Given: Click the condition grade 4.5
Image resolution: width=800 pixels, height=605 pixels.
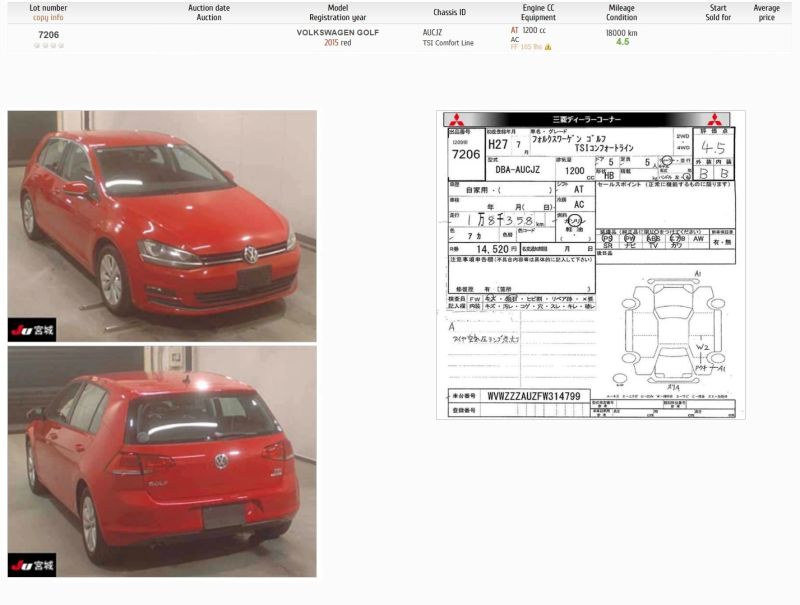Looking at the screenshot, I should [x=622, y=42].
